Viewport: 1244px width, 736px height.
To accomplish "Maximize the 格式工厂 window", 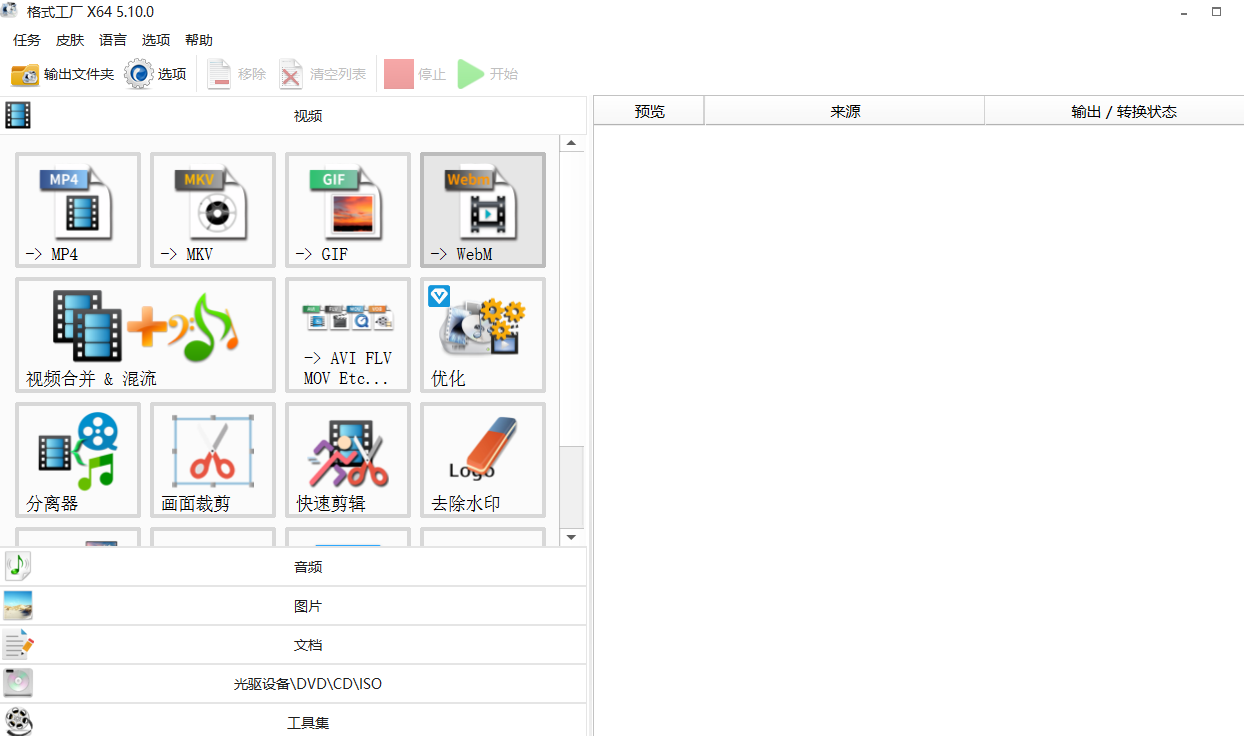I will [1216, 12].
